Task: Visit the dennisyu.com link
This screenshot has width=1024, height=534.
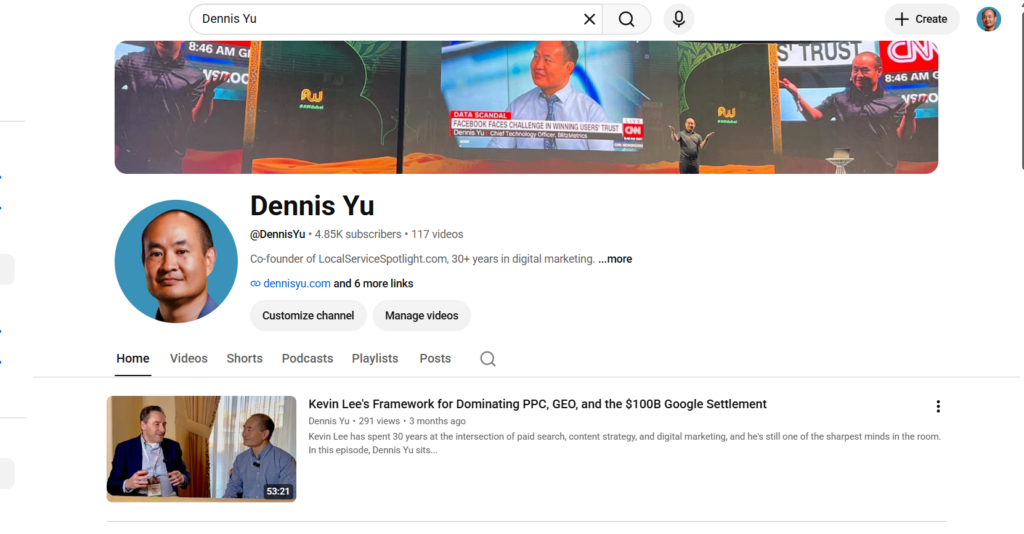Action: click(296, 284)
